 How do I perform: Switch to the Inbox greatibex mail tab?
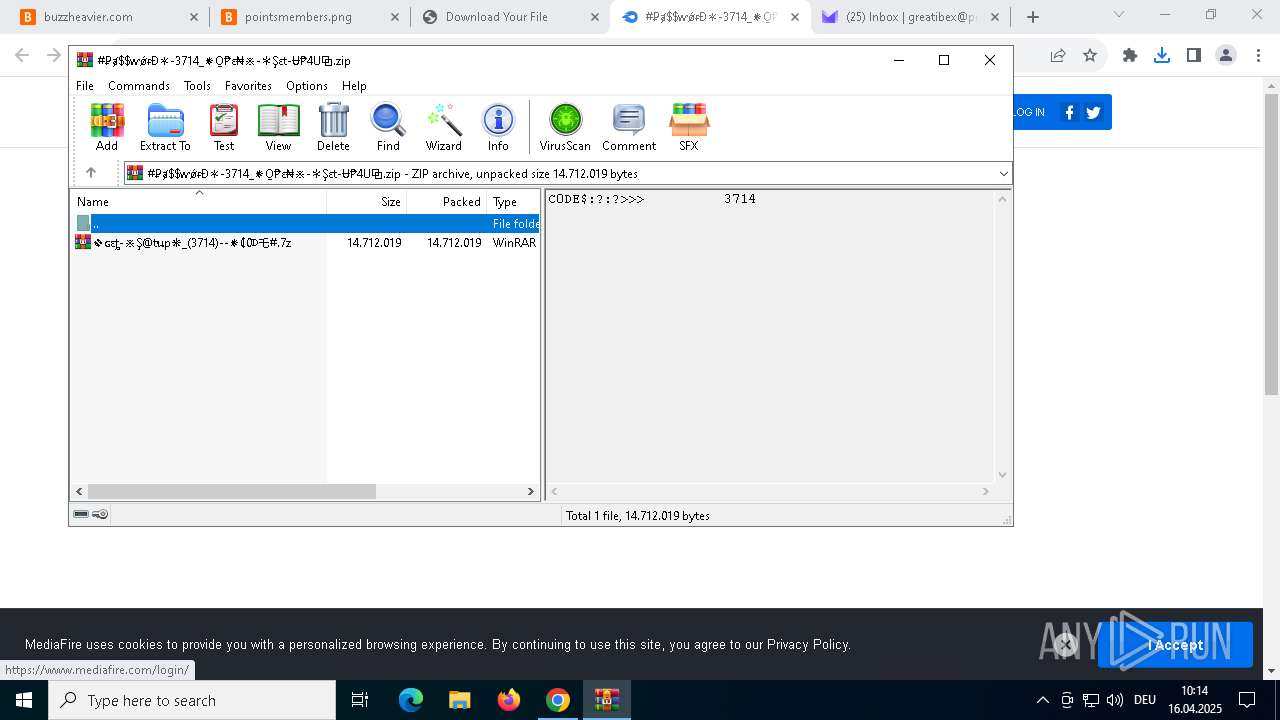click(911, 17)
